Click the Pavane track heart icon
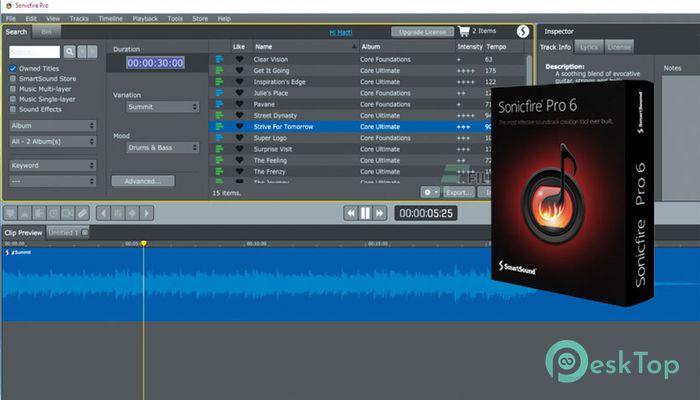This screenshot has height=400, width=700. 239,104
